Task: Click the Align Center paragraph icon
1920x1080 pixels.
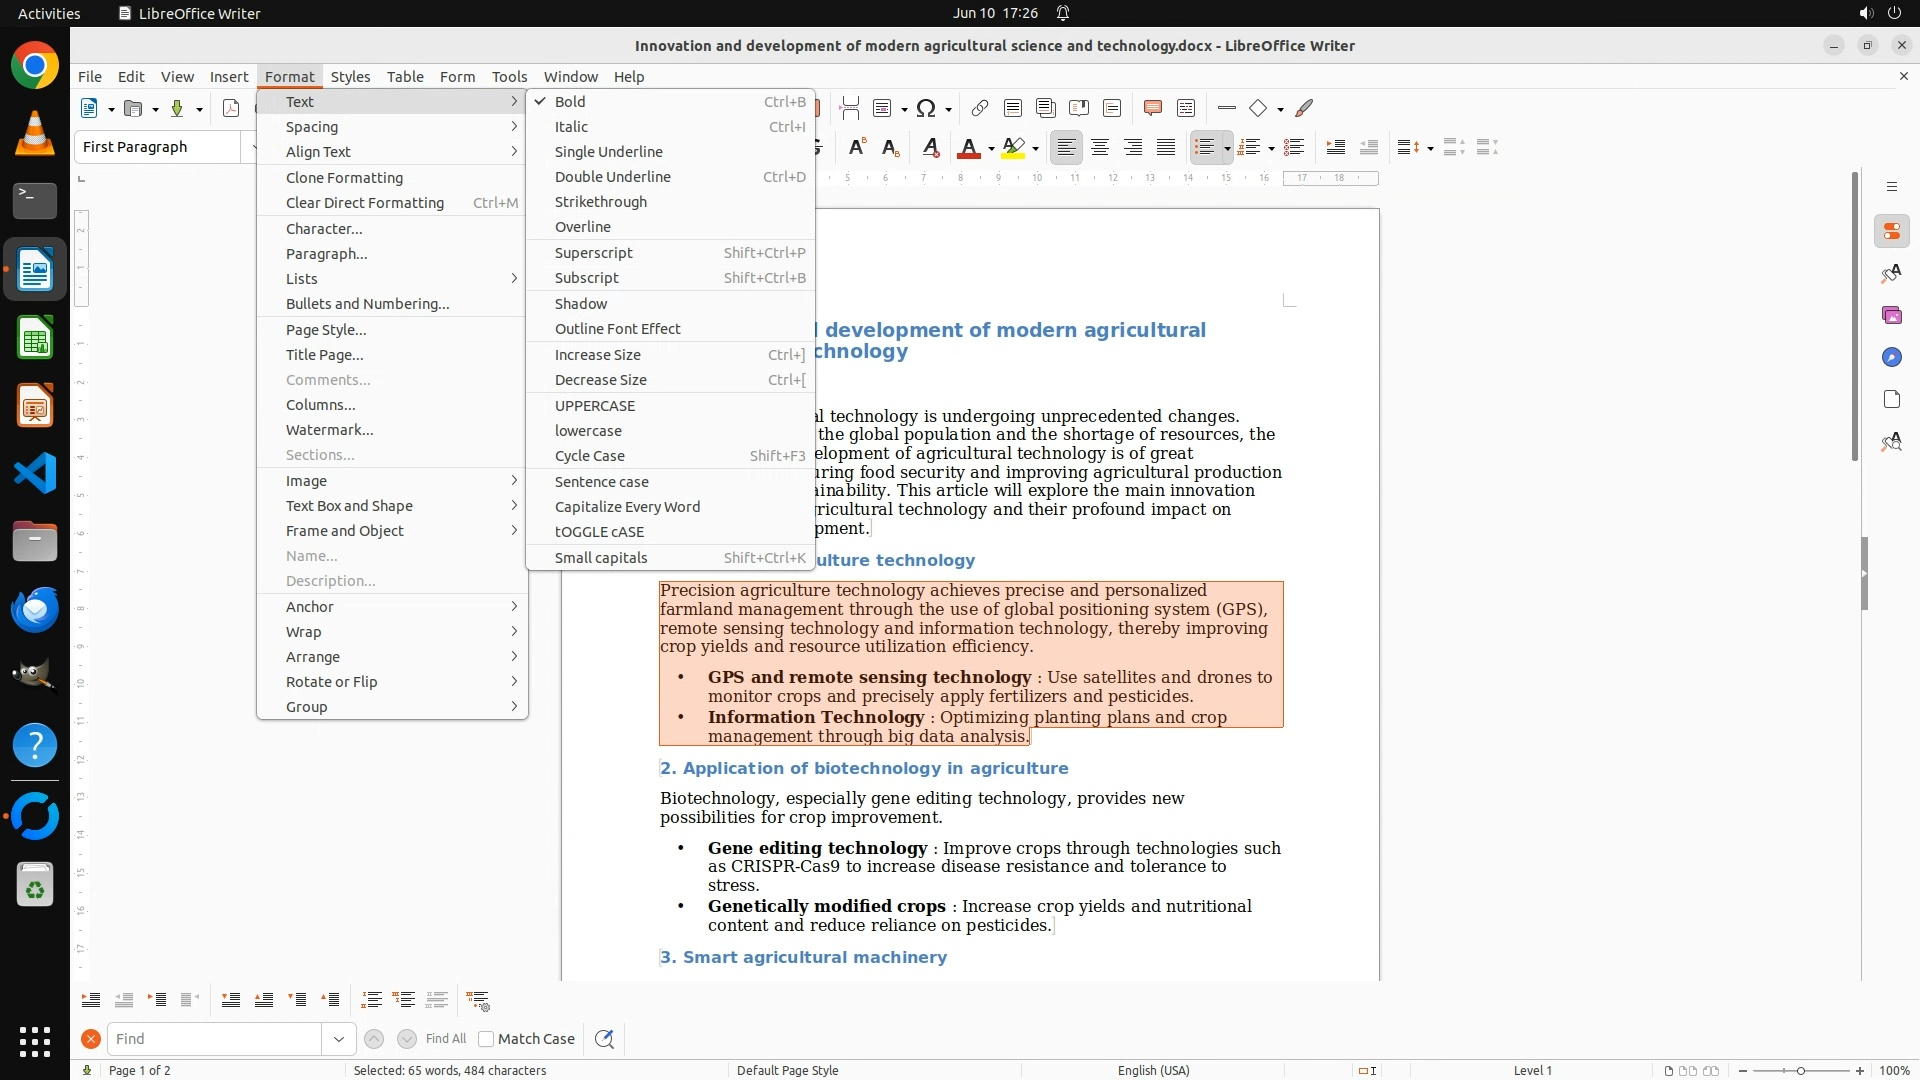Action: click(x=1100, y=148)
